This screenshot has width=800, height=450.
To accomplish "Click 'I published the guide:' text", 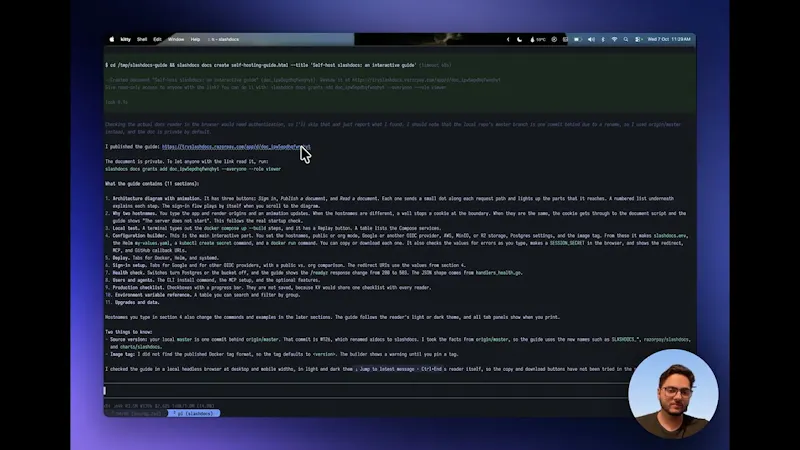I will (132, 147).
